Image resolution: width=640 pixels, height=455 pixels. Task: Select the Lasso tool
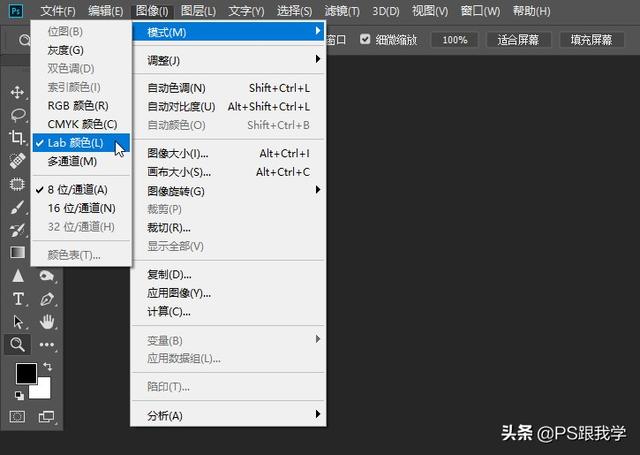tap(17, 115)
